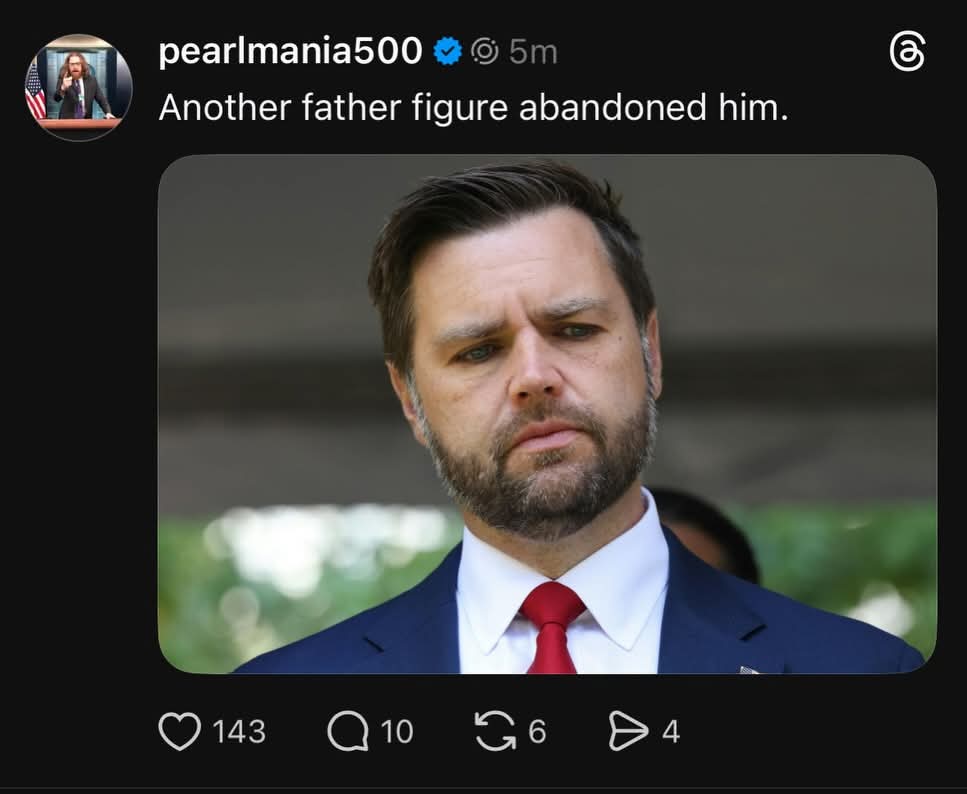967x794 pixels.
Task: Like the post with the heart icon
Action: [180, 731]
